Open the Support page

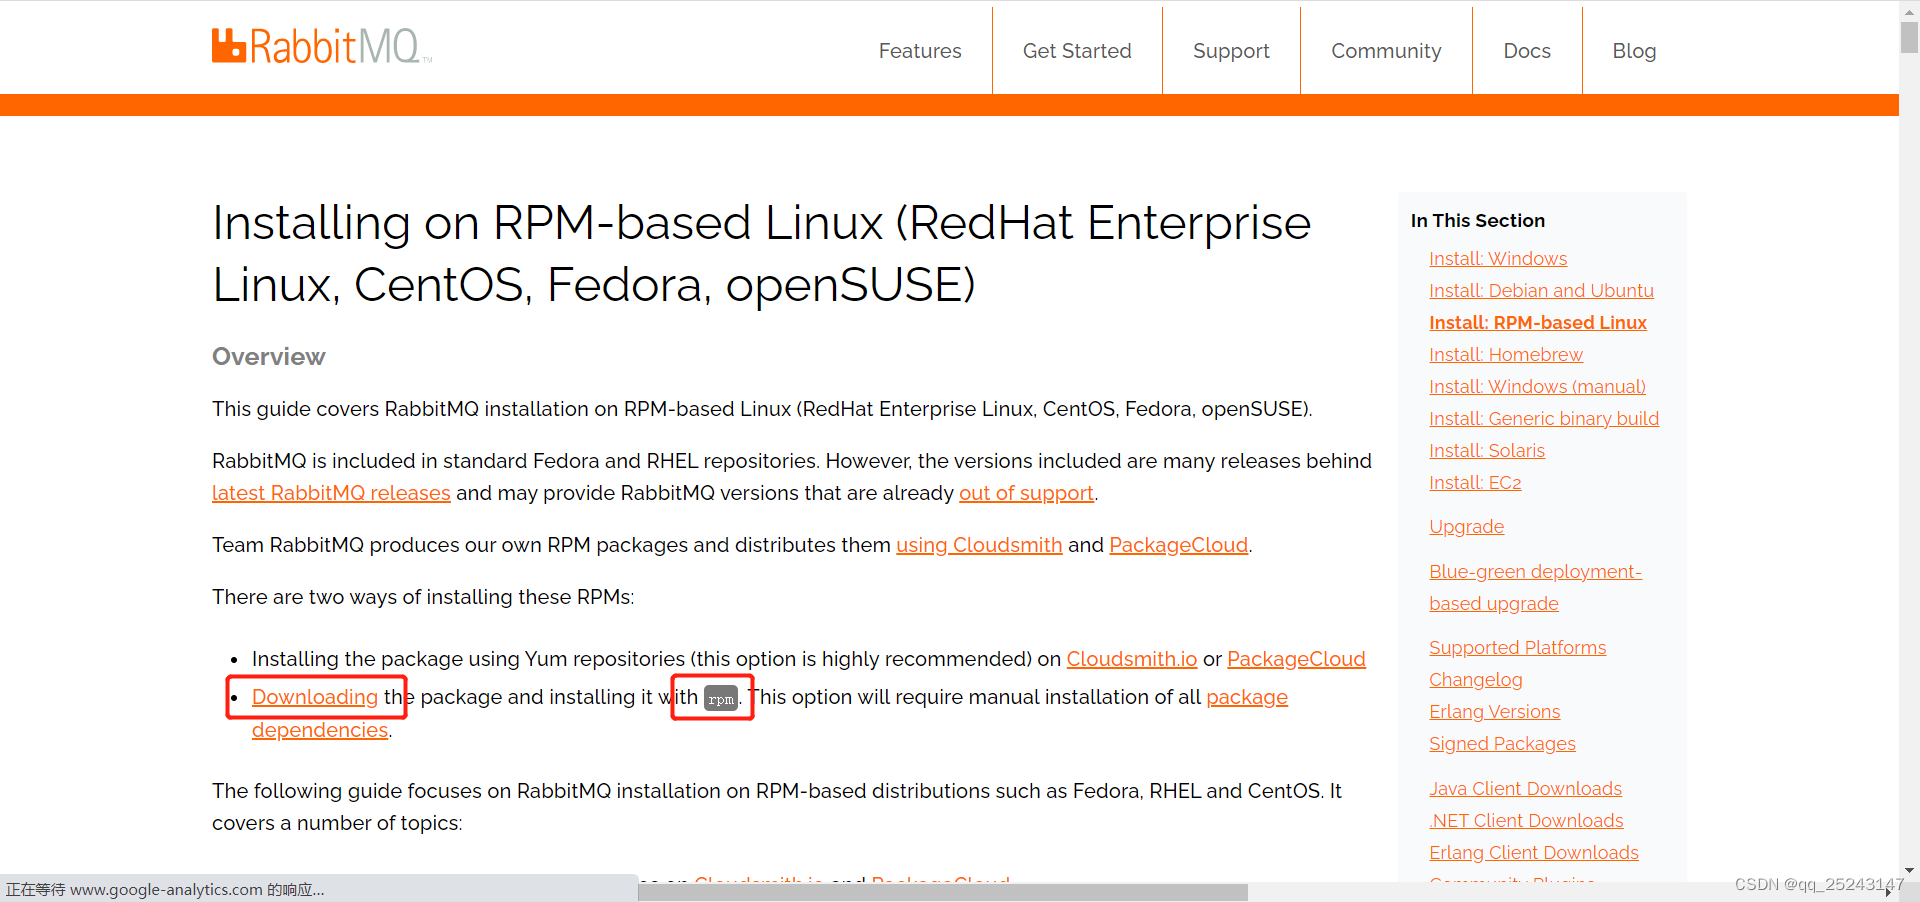coord(1231,50)
